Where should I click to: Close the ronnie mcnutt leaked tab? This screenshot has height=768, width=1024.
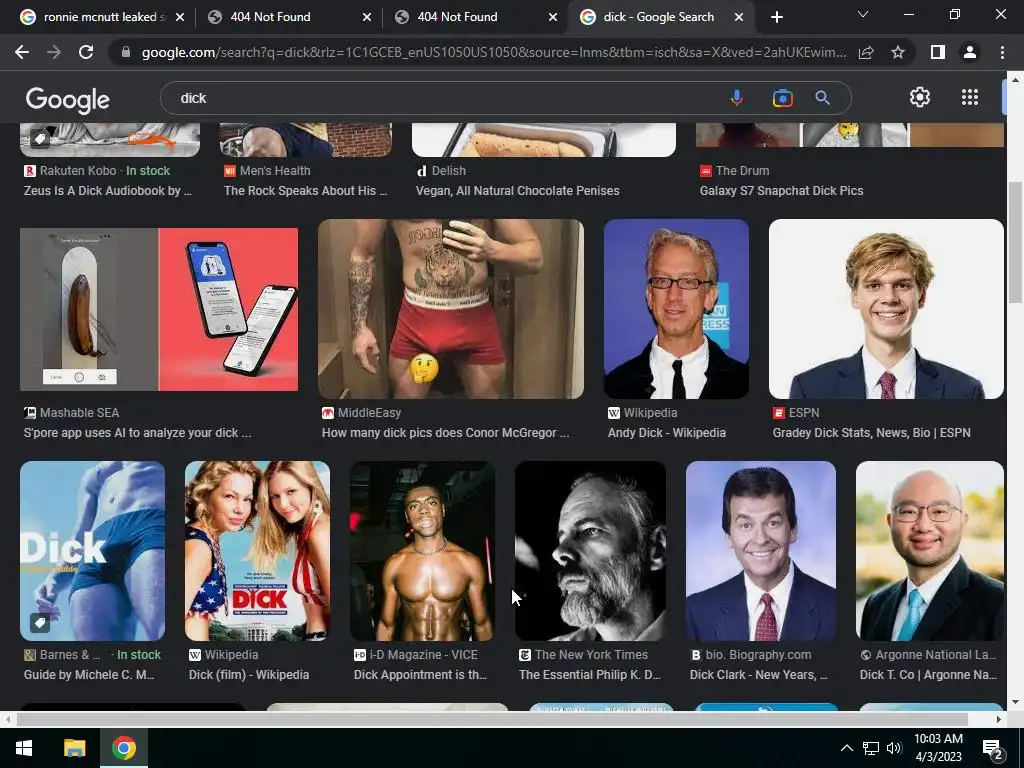[x=180, y=17]
